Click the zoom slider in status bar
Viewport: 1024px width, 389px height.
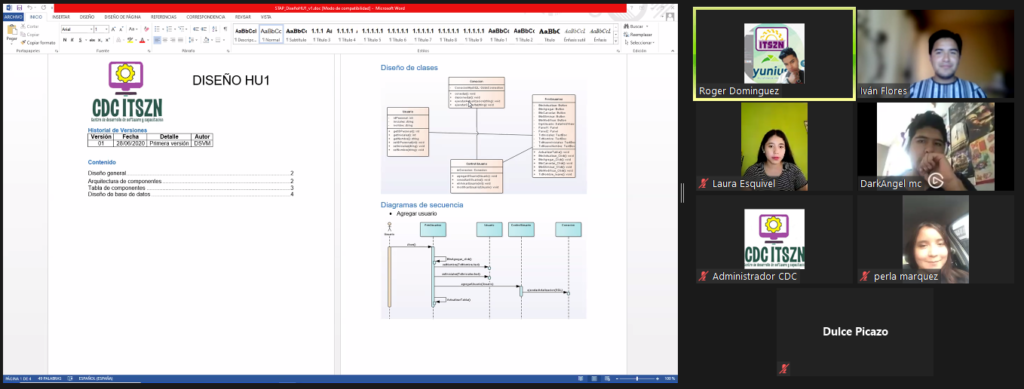pos(637,379)
